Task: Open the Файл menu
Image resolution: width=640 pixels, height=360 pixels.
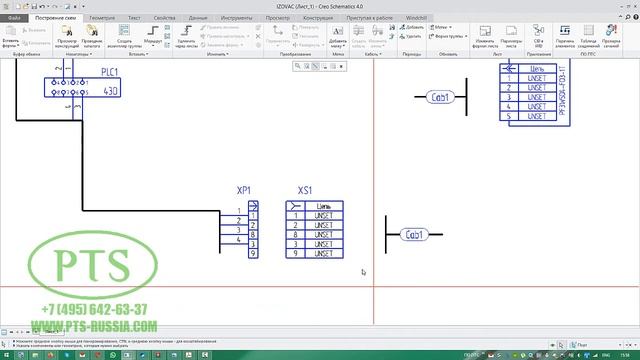Action: [14, 18]
